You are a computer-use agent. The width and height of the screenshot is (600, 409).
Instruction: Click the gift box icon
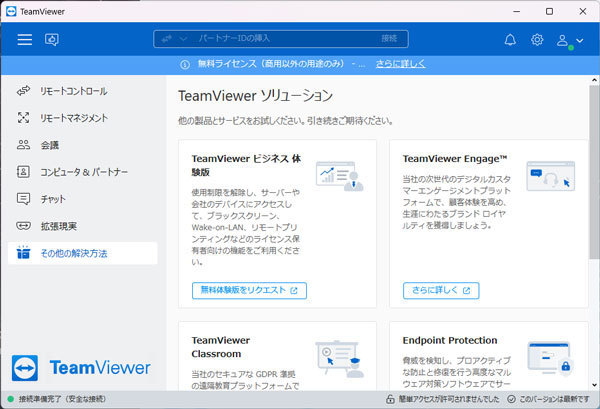[23, 252]
